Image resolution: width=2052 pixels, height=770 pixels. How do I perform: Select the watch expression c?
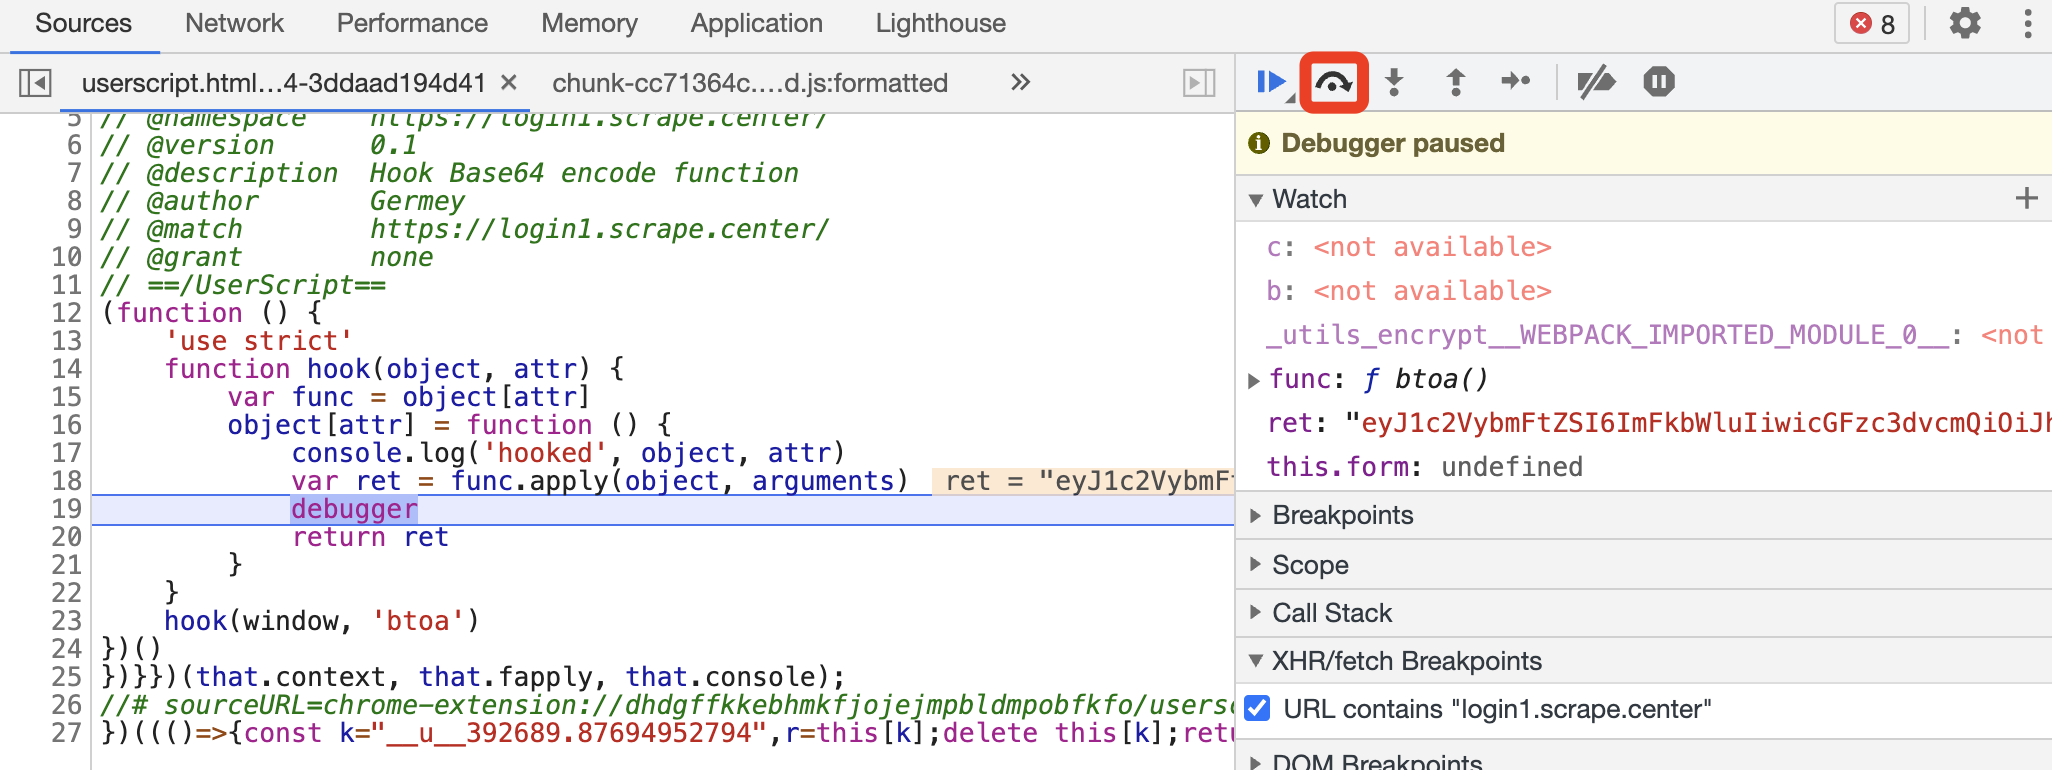[1409, 247]
